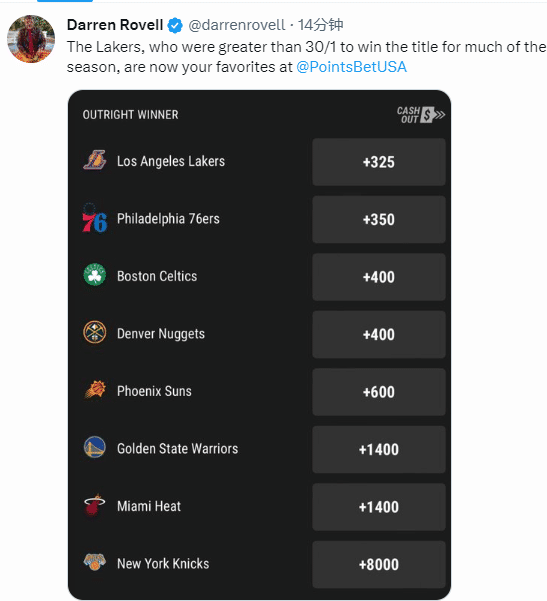Image resolution: width=547 pixels, height=601 pixels.
Task: Select the Miami Heat +1400 odds
Action: click(x=379, y=507)
